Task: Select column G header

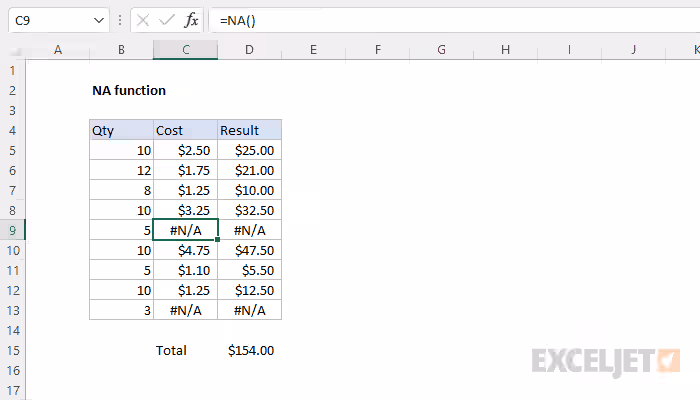Action: (442, 50)
